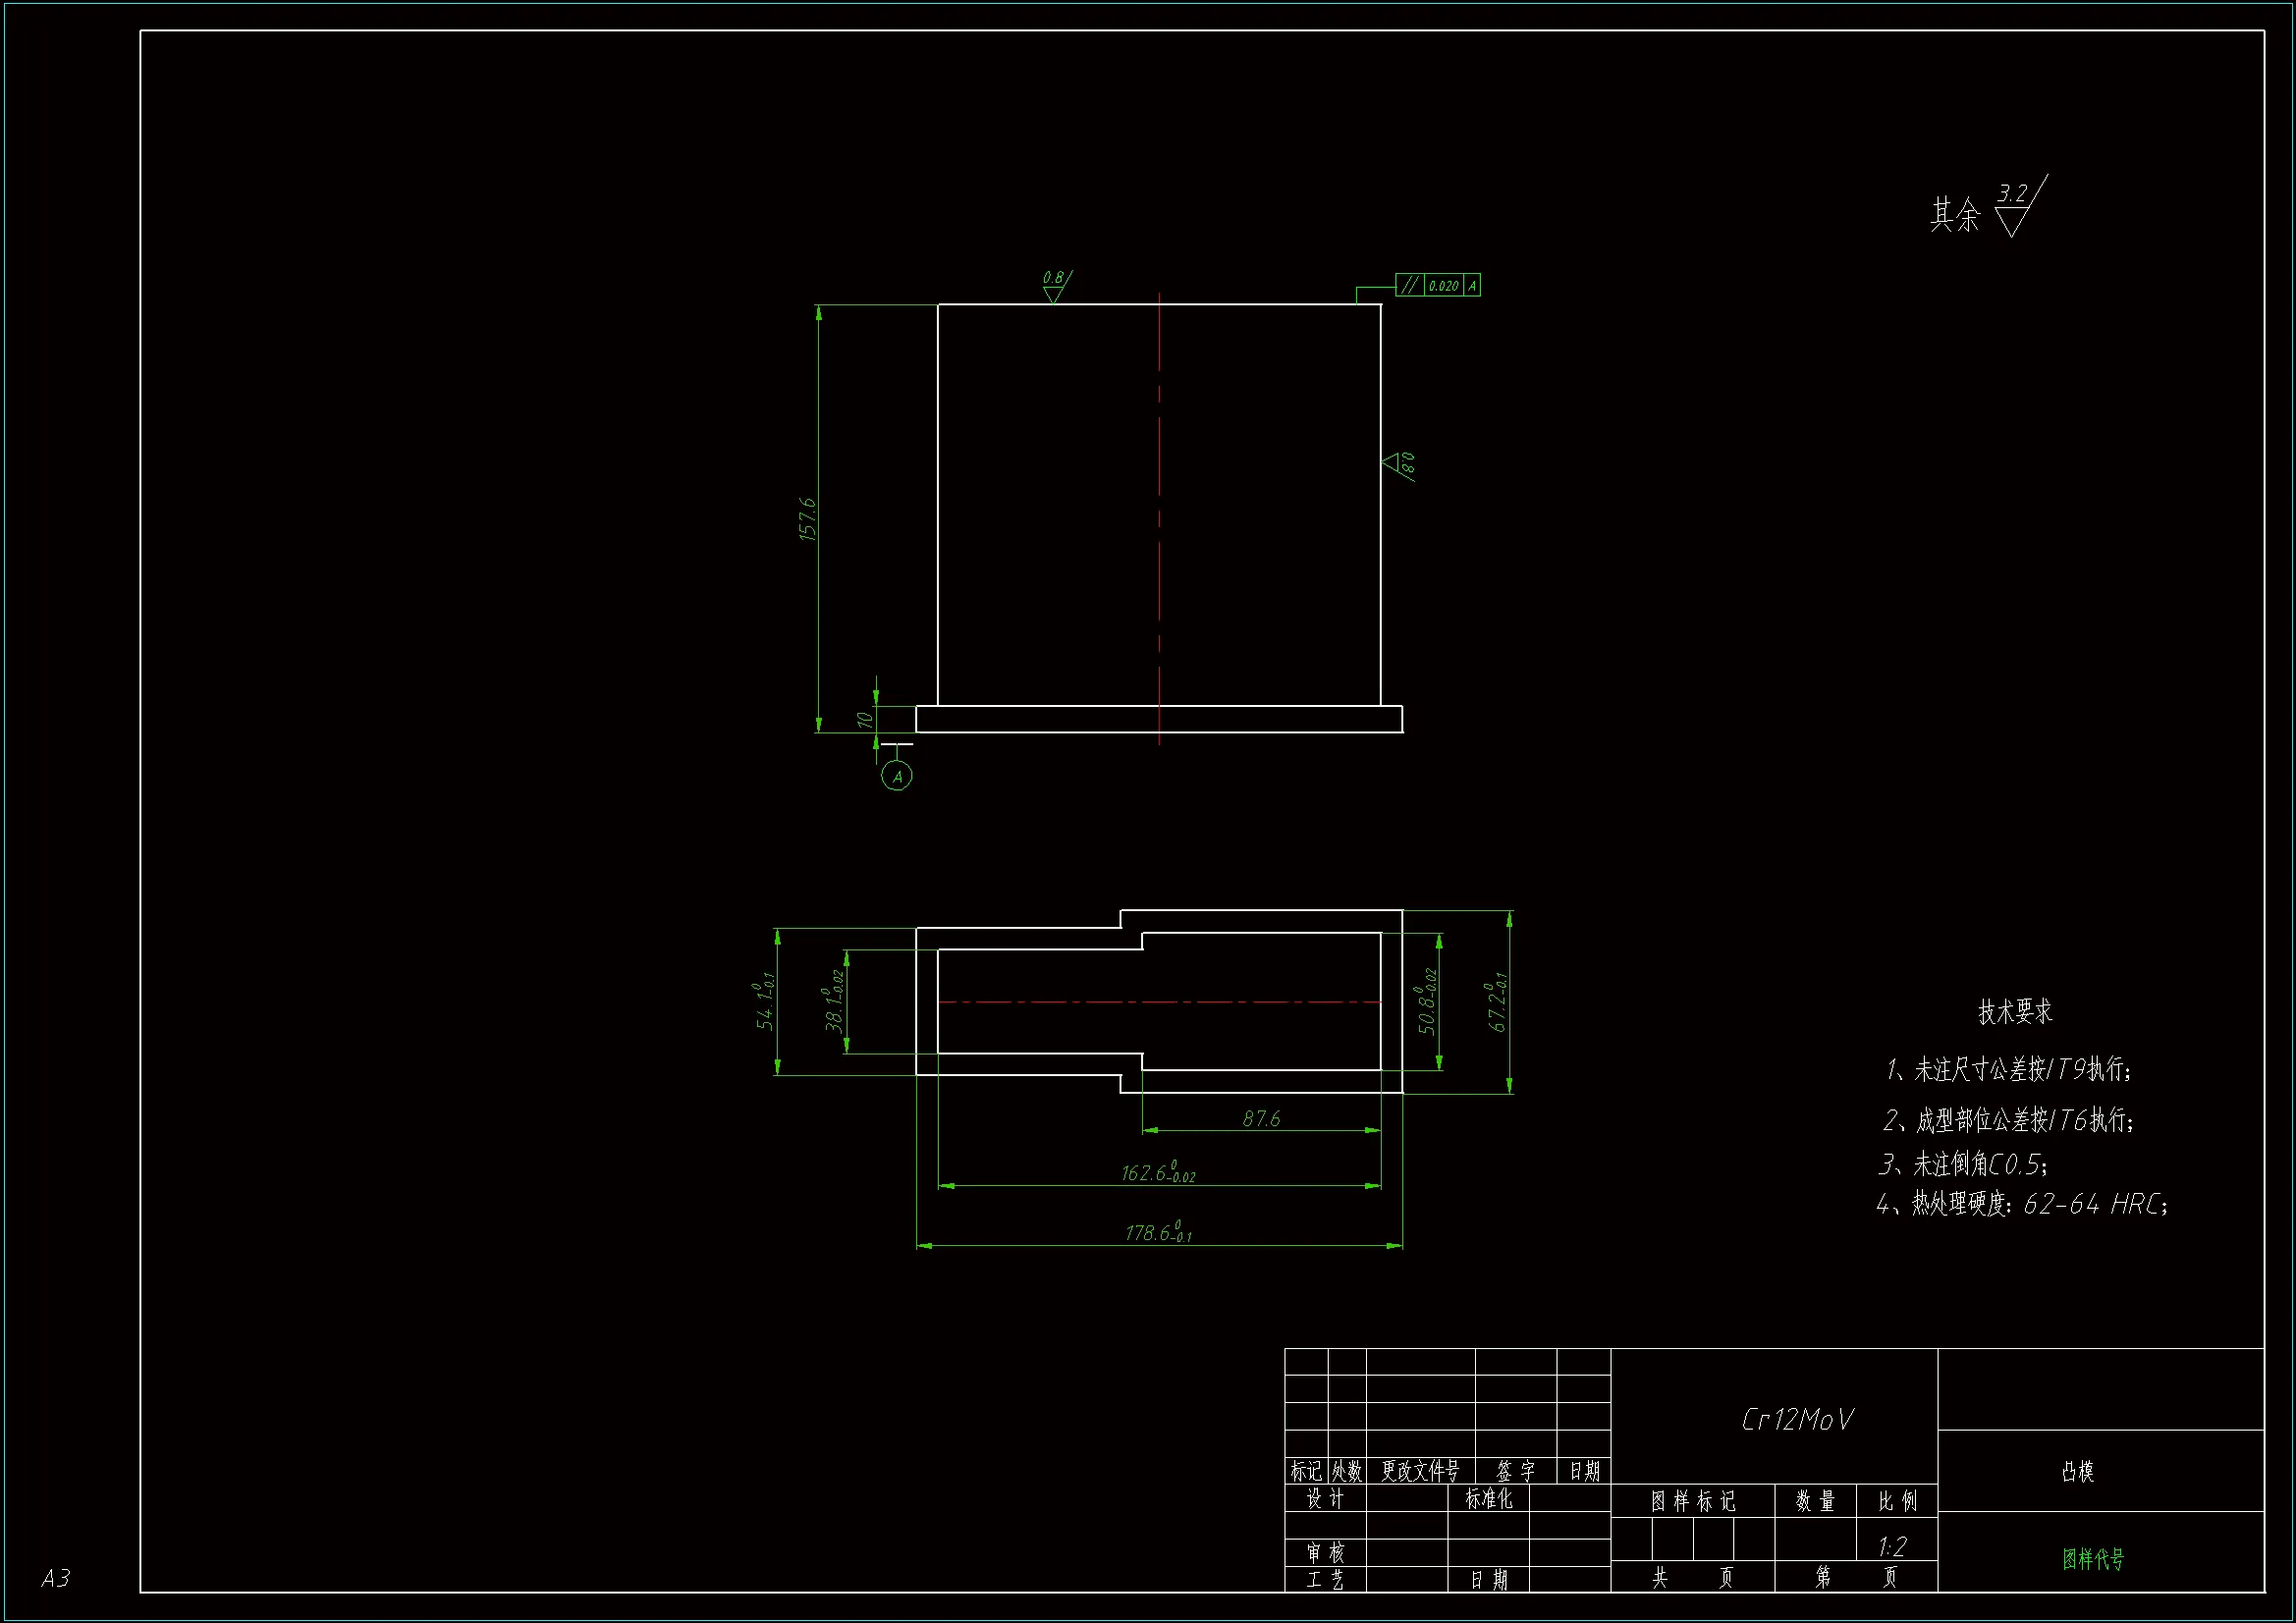Click the 157.6 height dimension text
Viewport: 2296px width, 1623px height.
tap(808, 520)
